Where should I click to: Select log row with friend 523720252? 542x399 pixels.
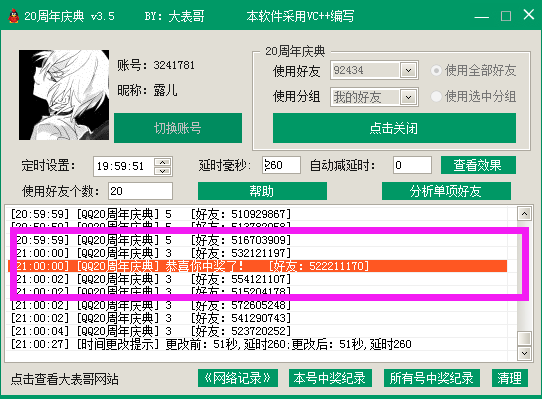point(258,331)
